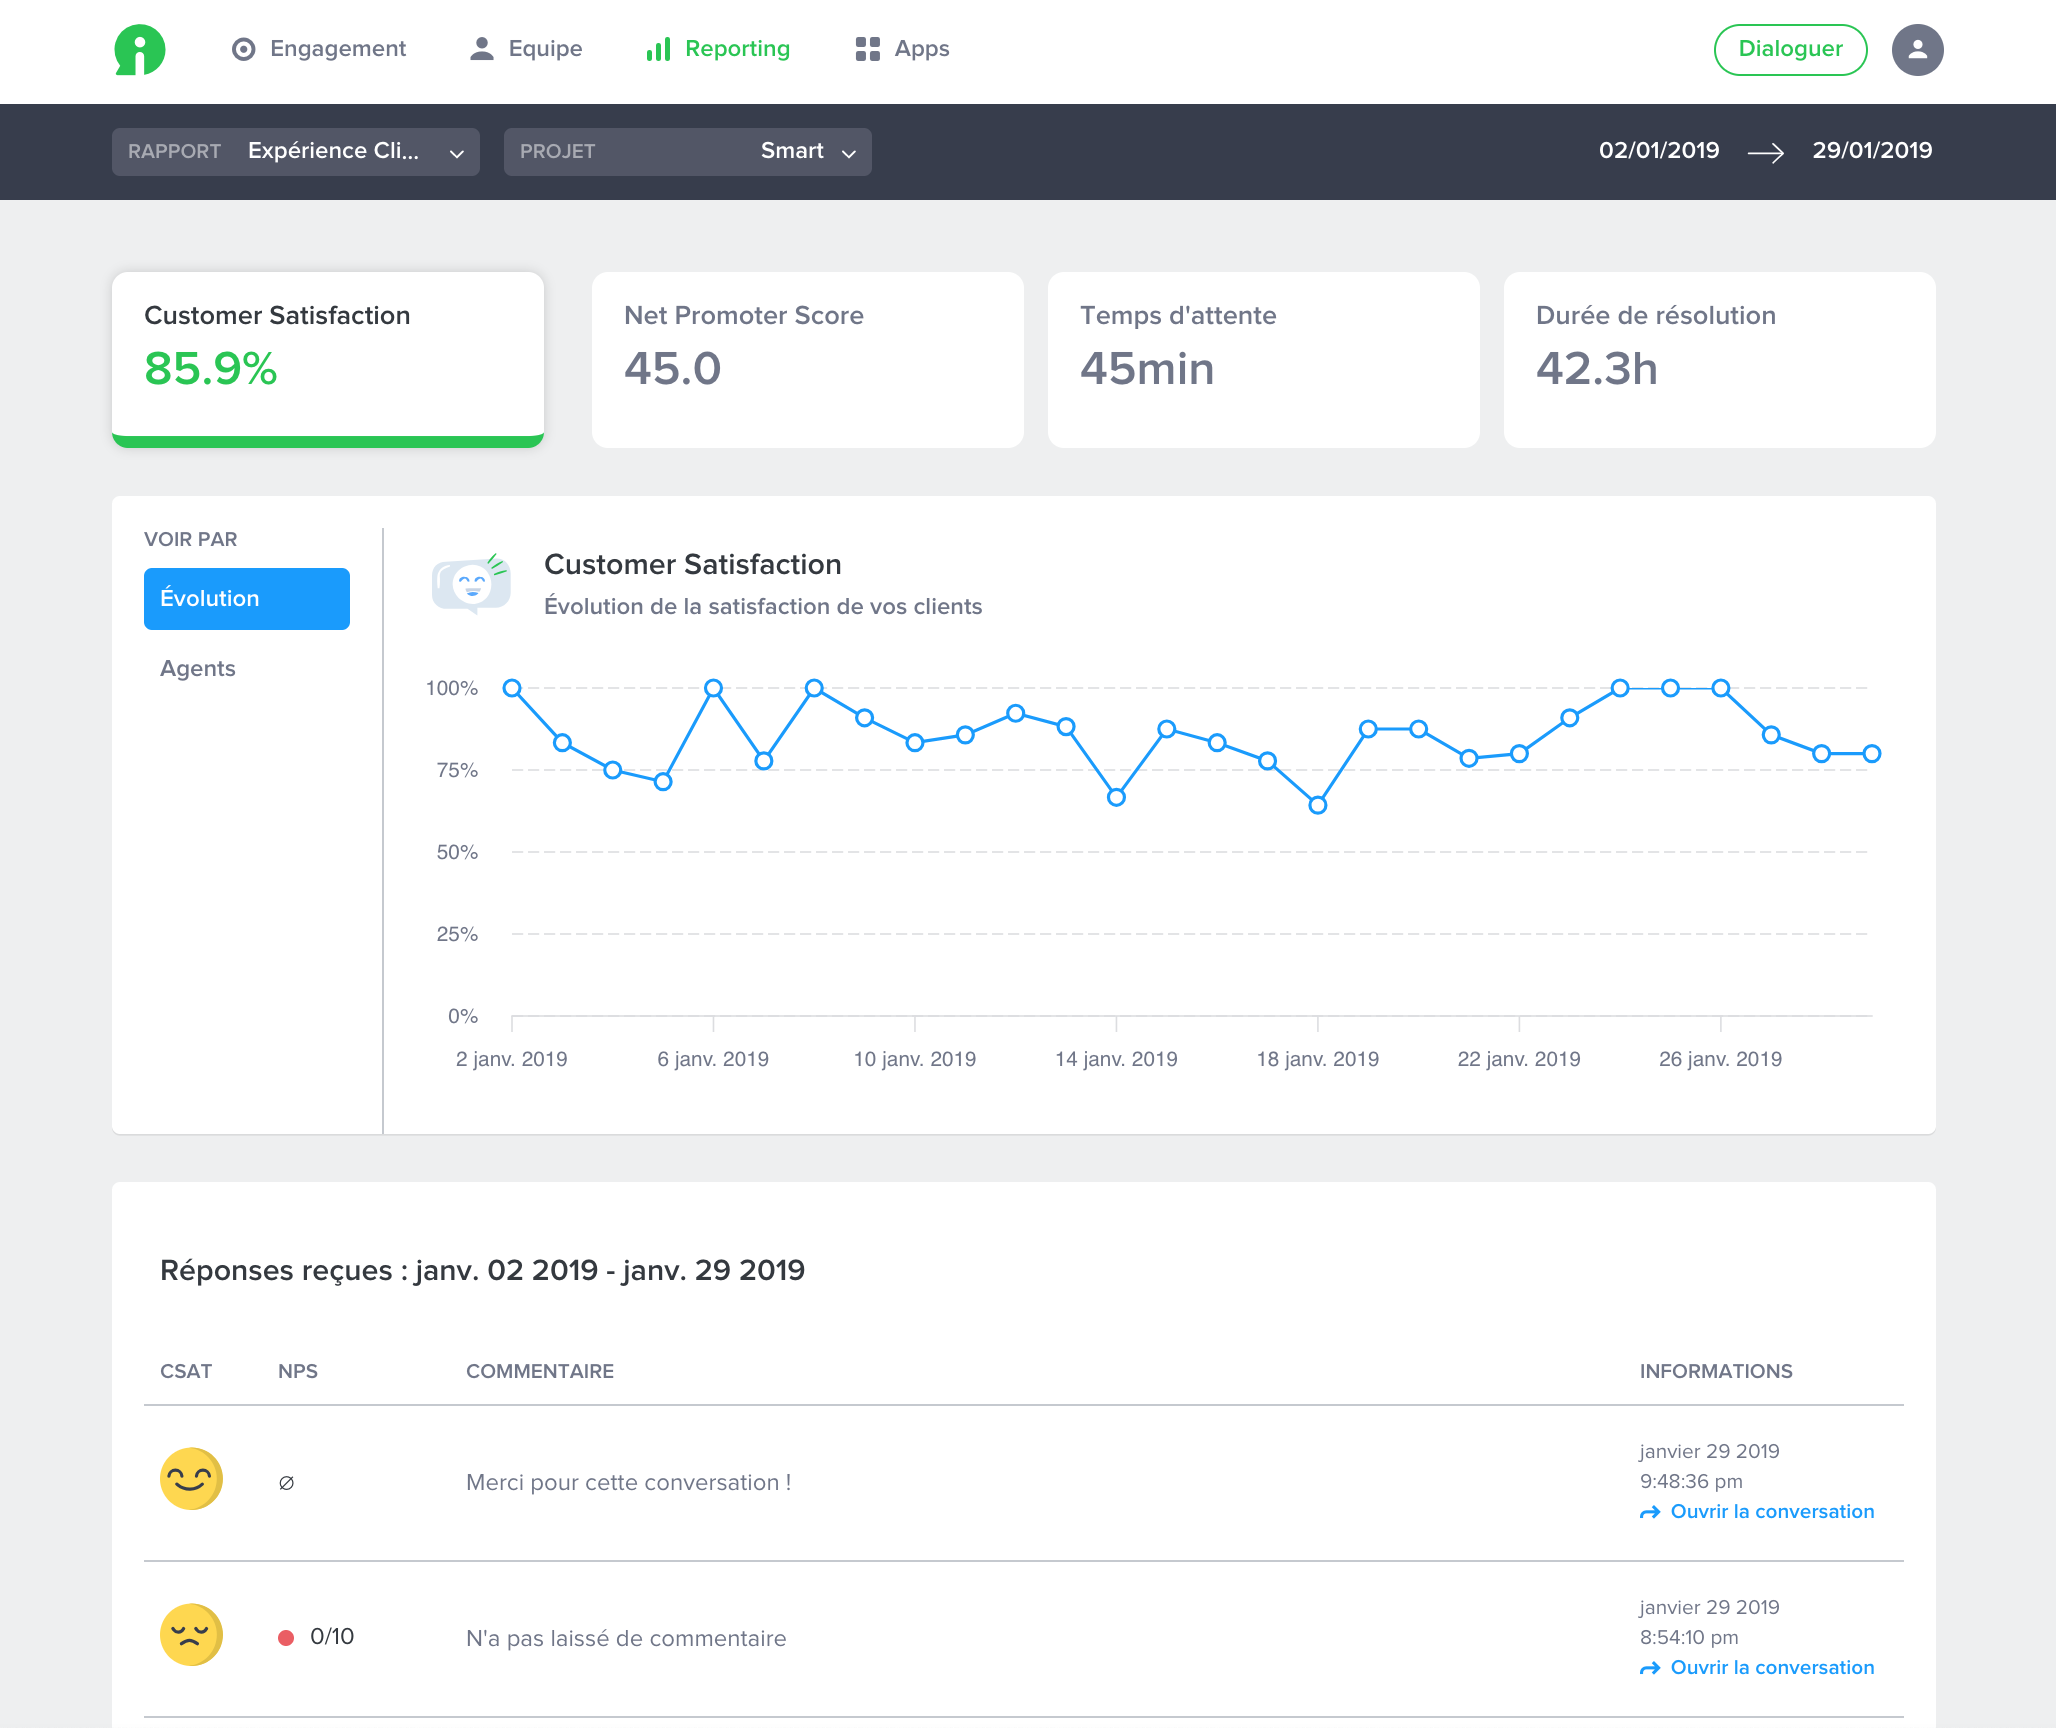The height and width of the screenshot is (1728, 2056).
Task: Click the green iAdvize logo
Action: pyautogui.click(x=139, y=50)
